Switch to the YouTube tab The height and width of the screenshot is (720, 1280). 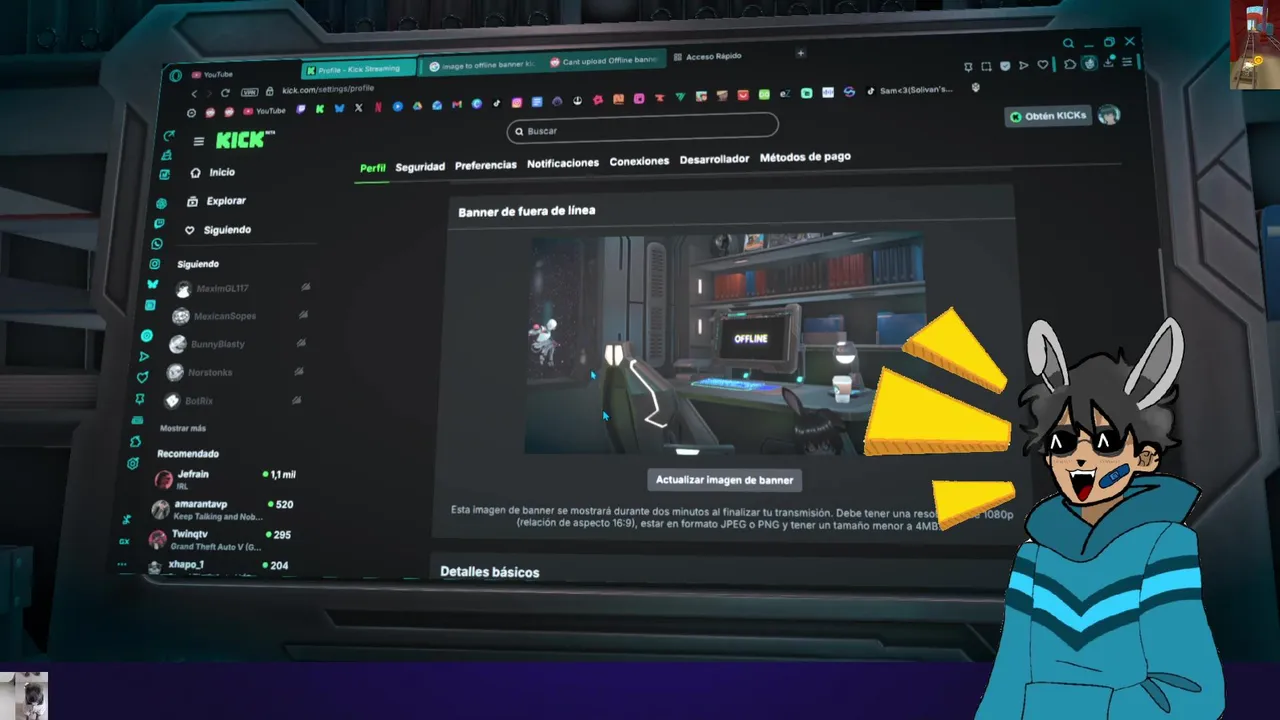point(212,74)
